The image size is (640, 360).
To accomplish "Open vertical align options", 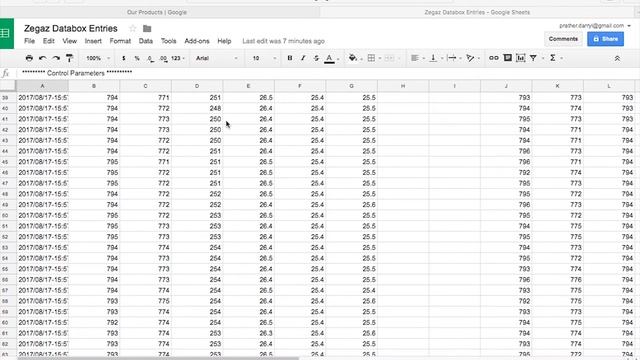I will pos(433,58).
